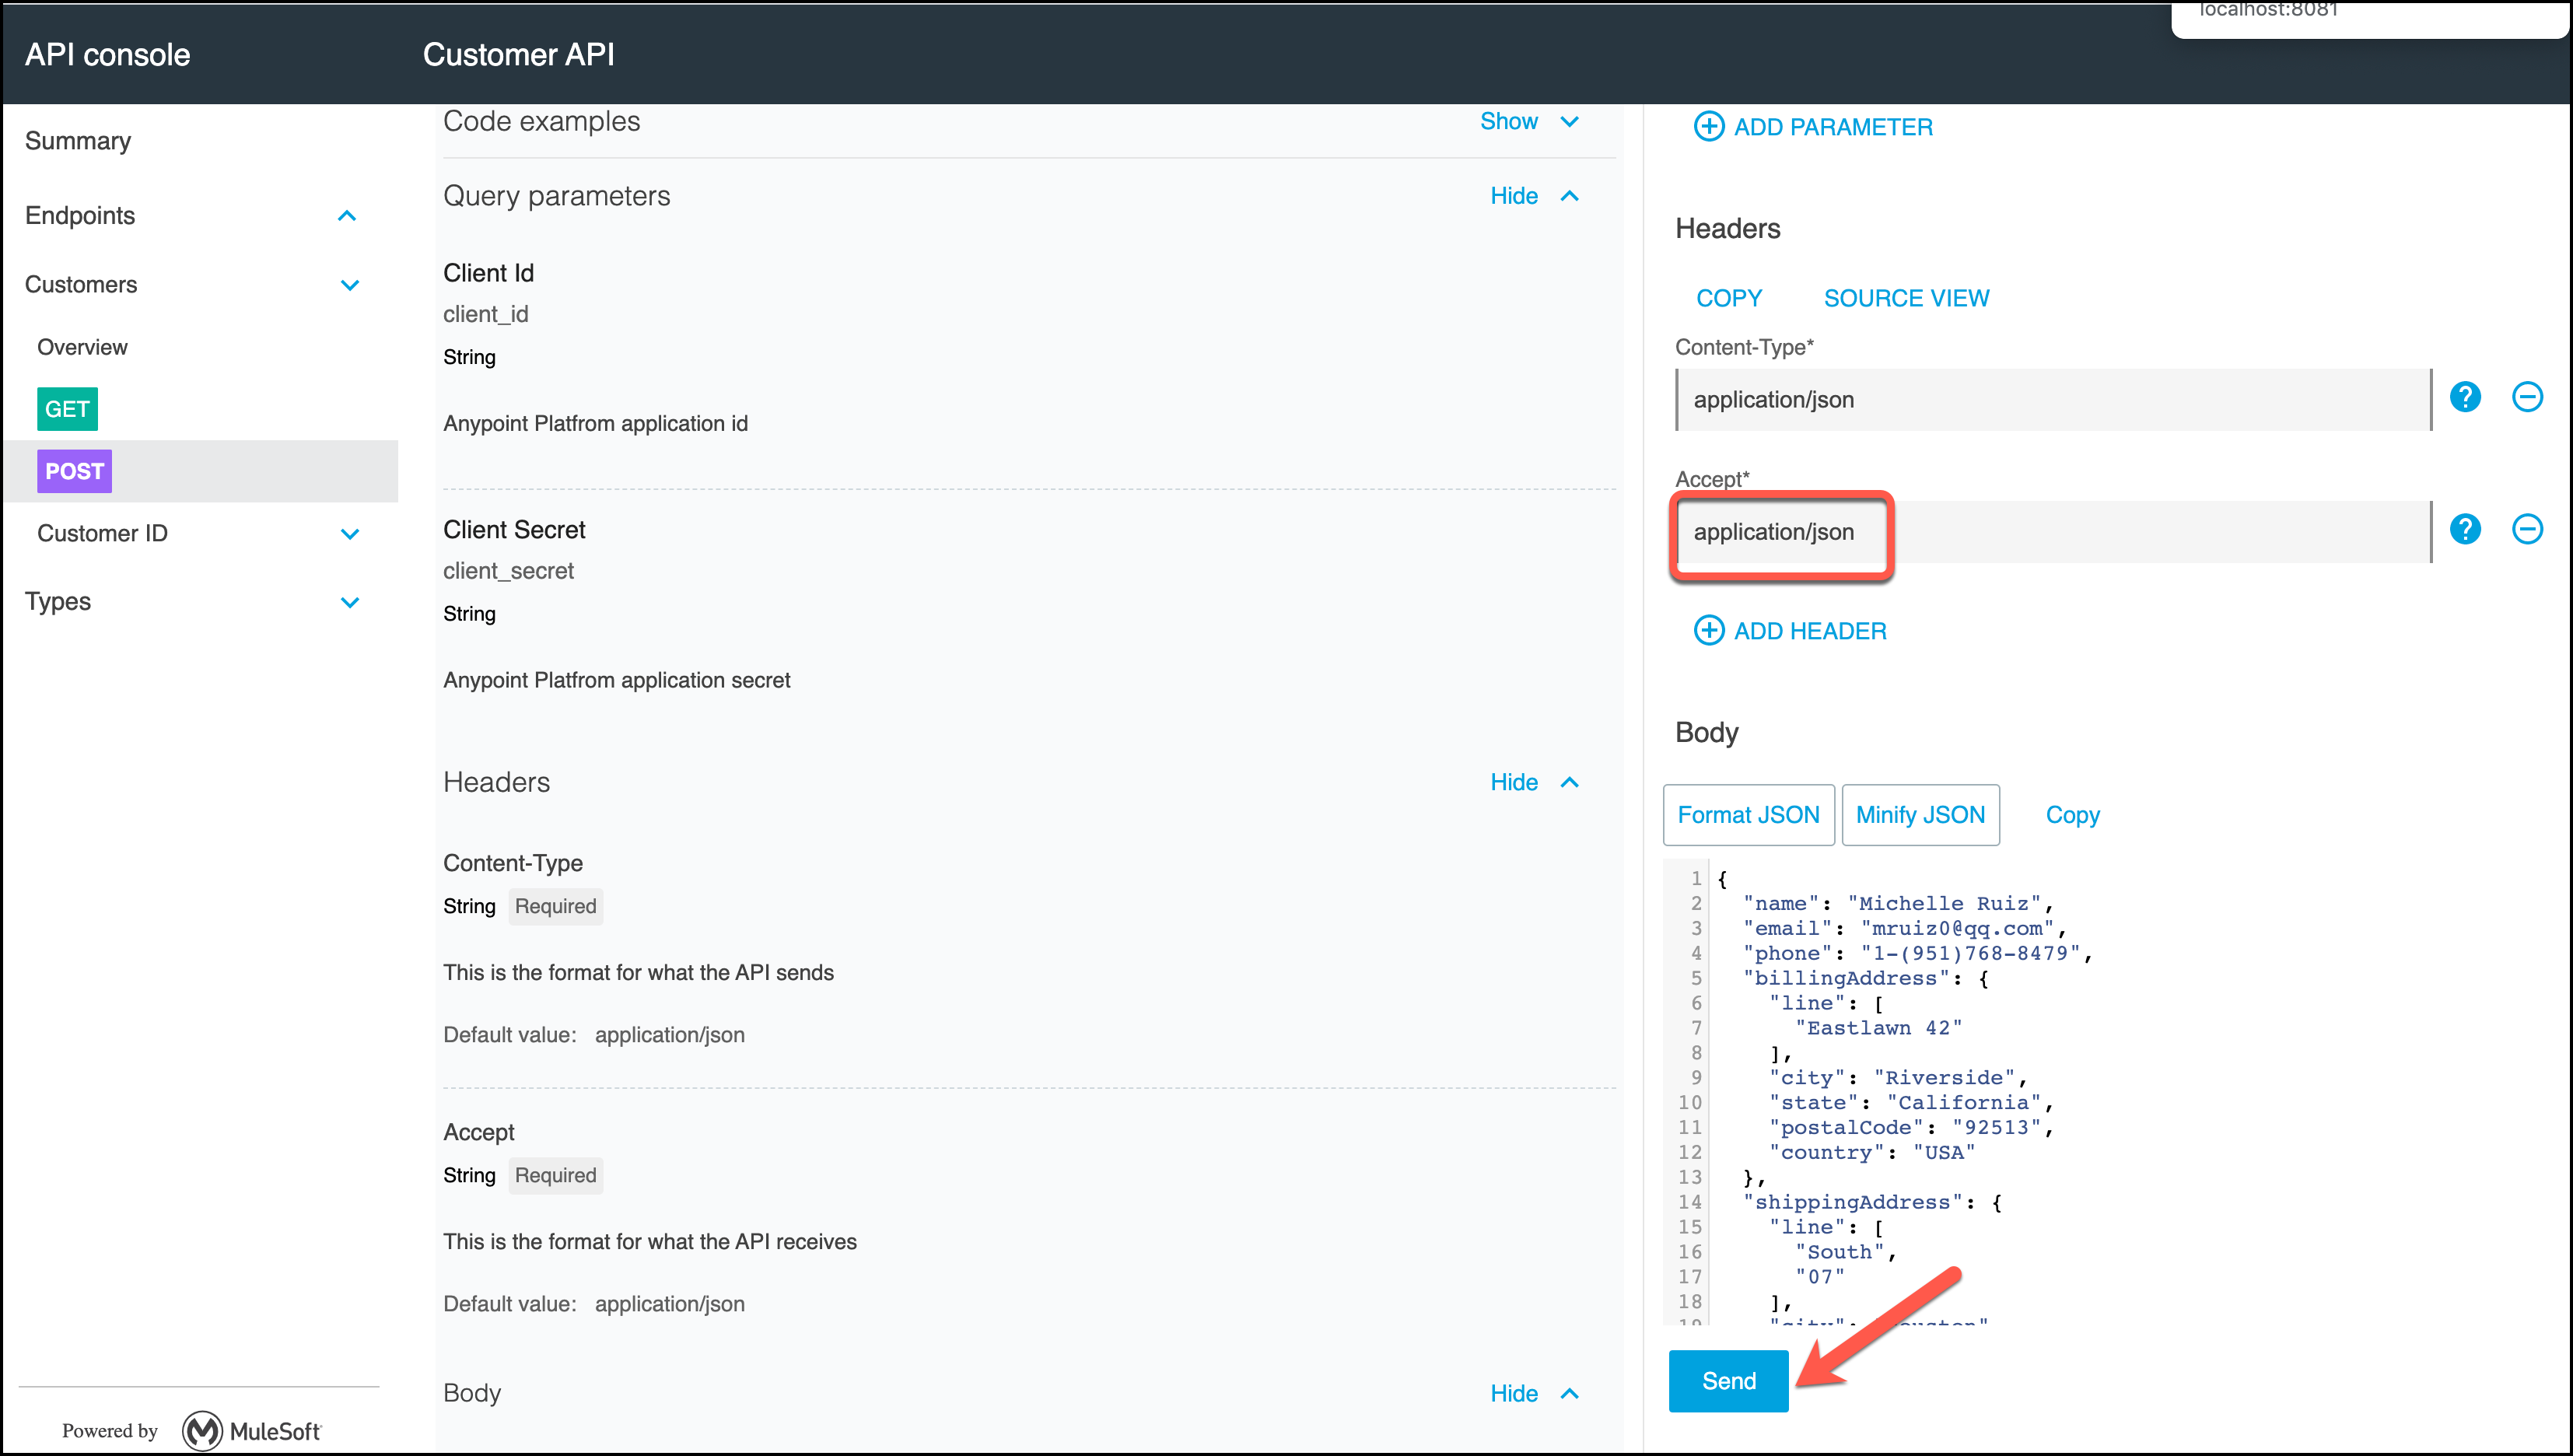Click the Accept value input field

pyautogui.click(x=2053, y=532)
